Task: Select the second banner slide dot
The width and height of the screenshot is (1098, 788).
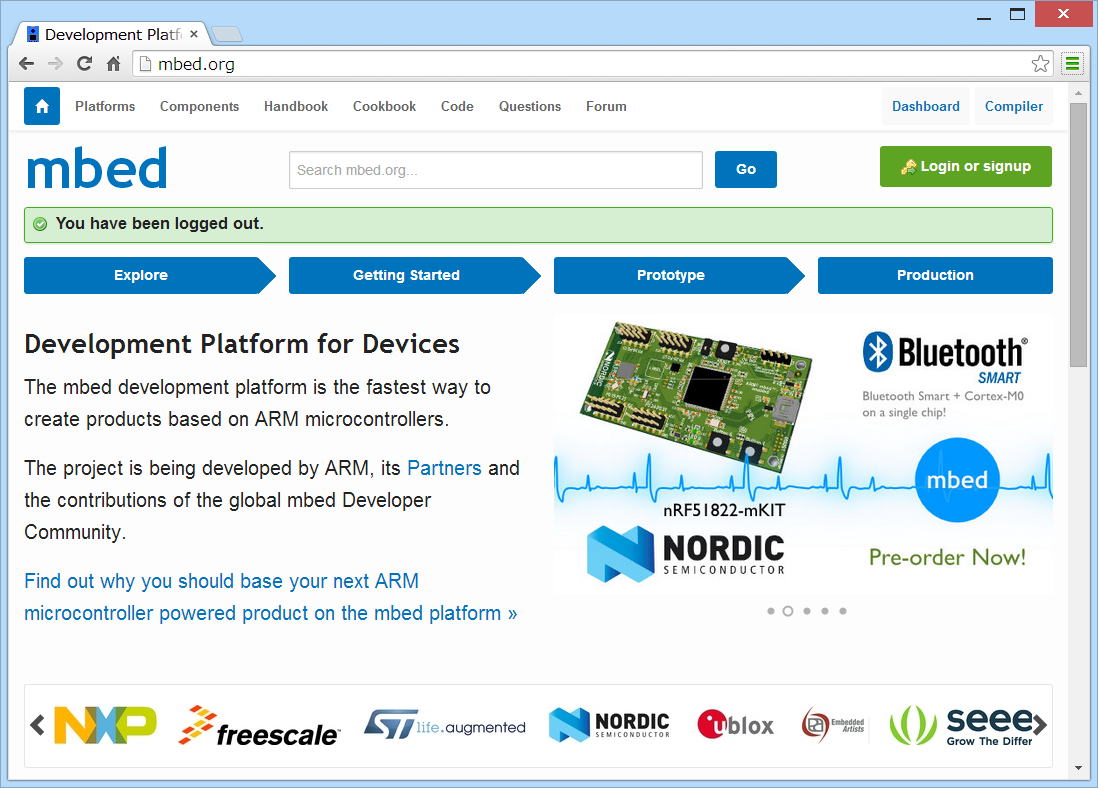Action: coord(788,611)
